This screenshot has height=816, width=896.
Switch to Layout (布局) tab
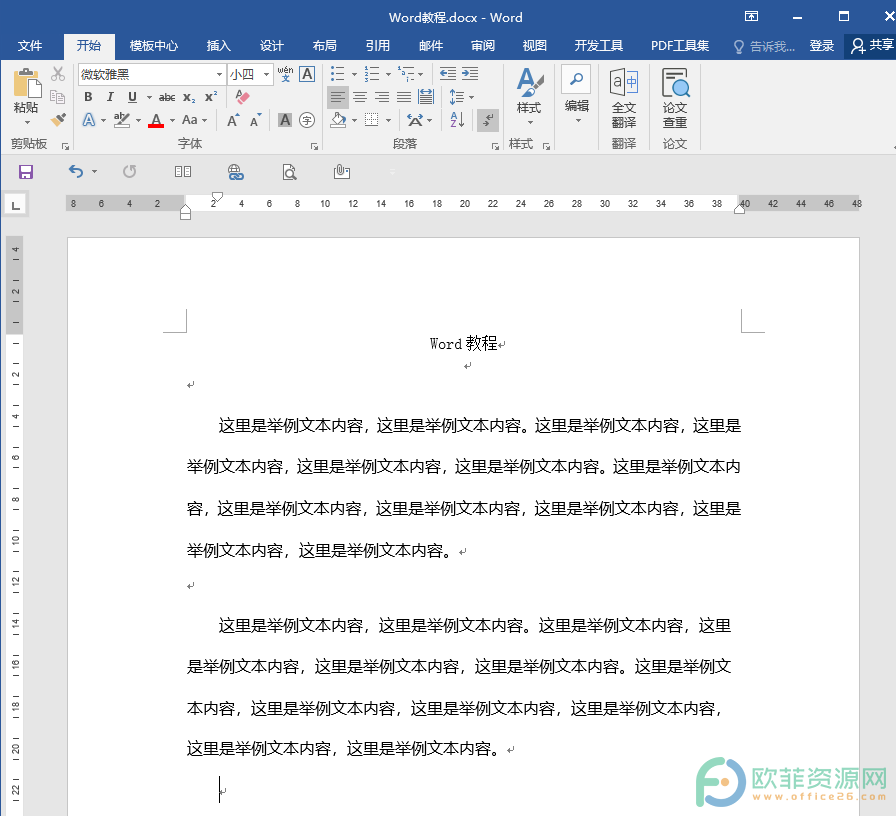click(x=325, y=46)
